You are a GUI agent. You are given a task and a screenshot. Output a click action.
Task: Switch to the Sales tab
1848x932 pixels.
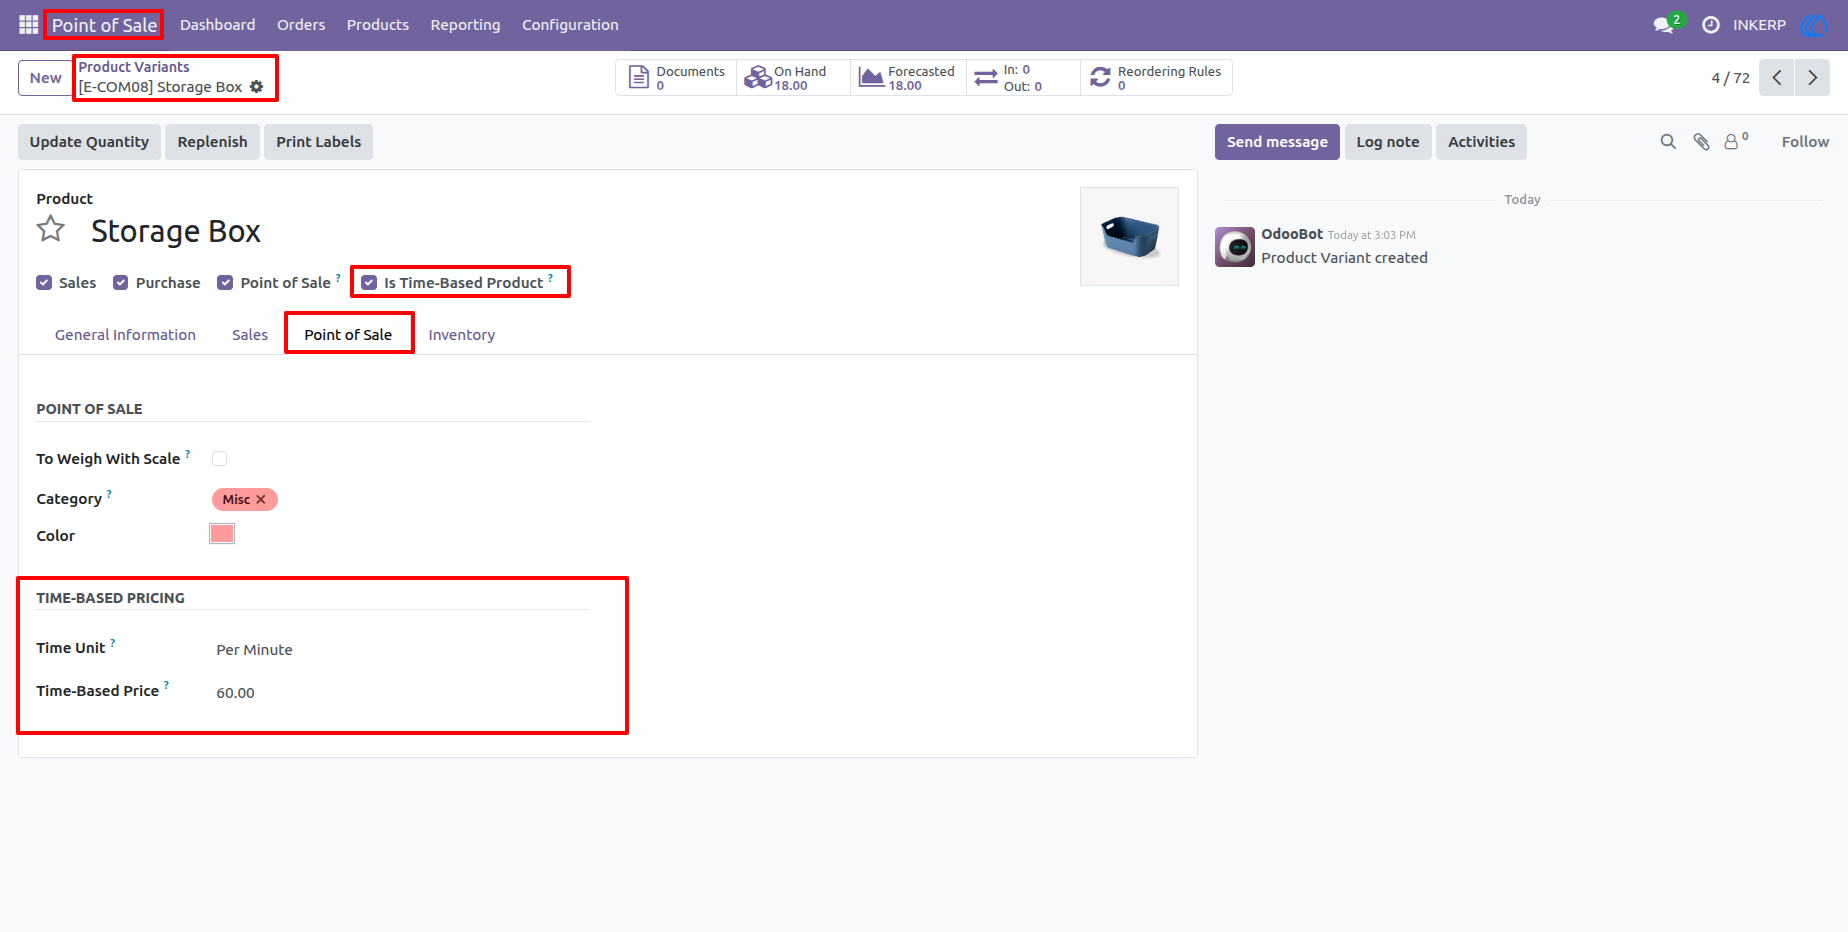click(x=250, y=335)
